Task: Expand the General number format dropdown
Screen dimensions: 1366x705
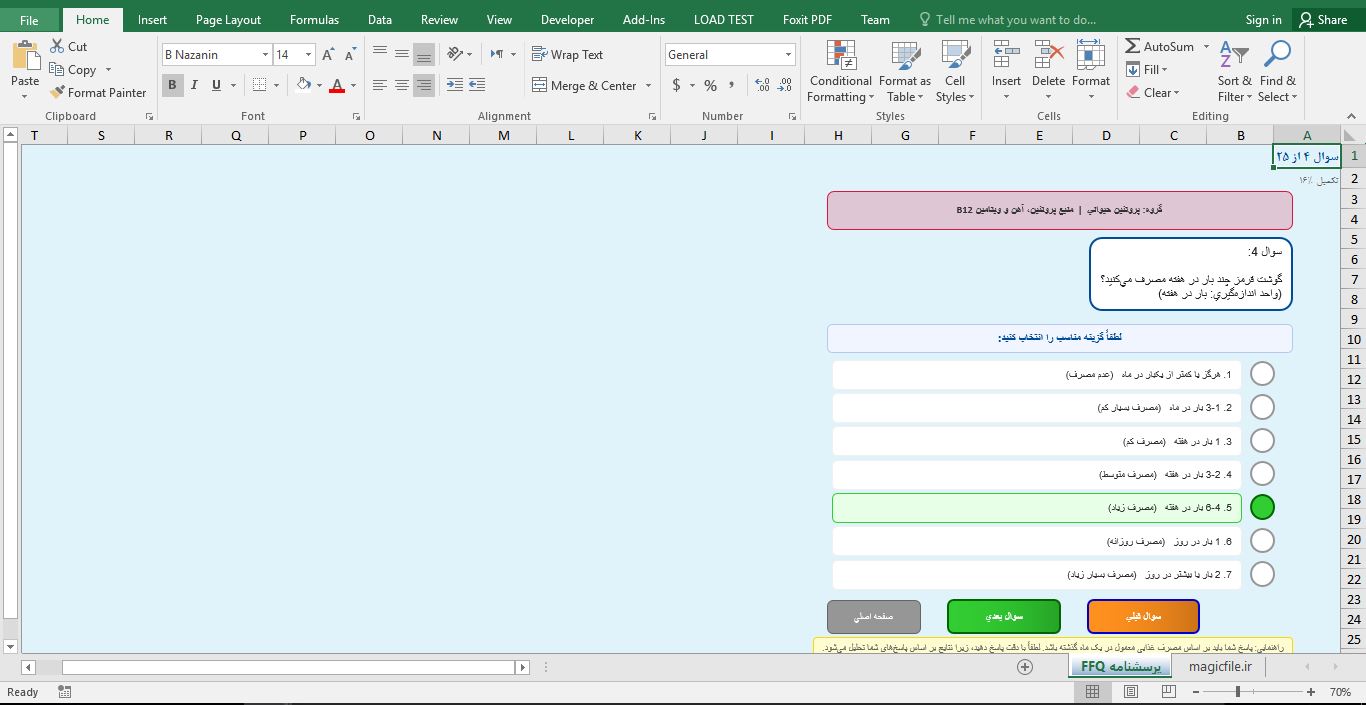Action: pos(788,55)
